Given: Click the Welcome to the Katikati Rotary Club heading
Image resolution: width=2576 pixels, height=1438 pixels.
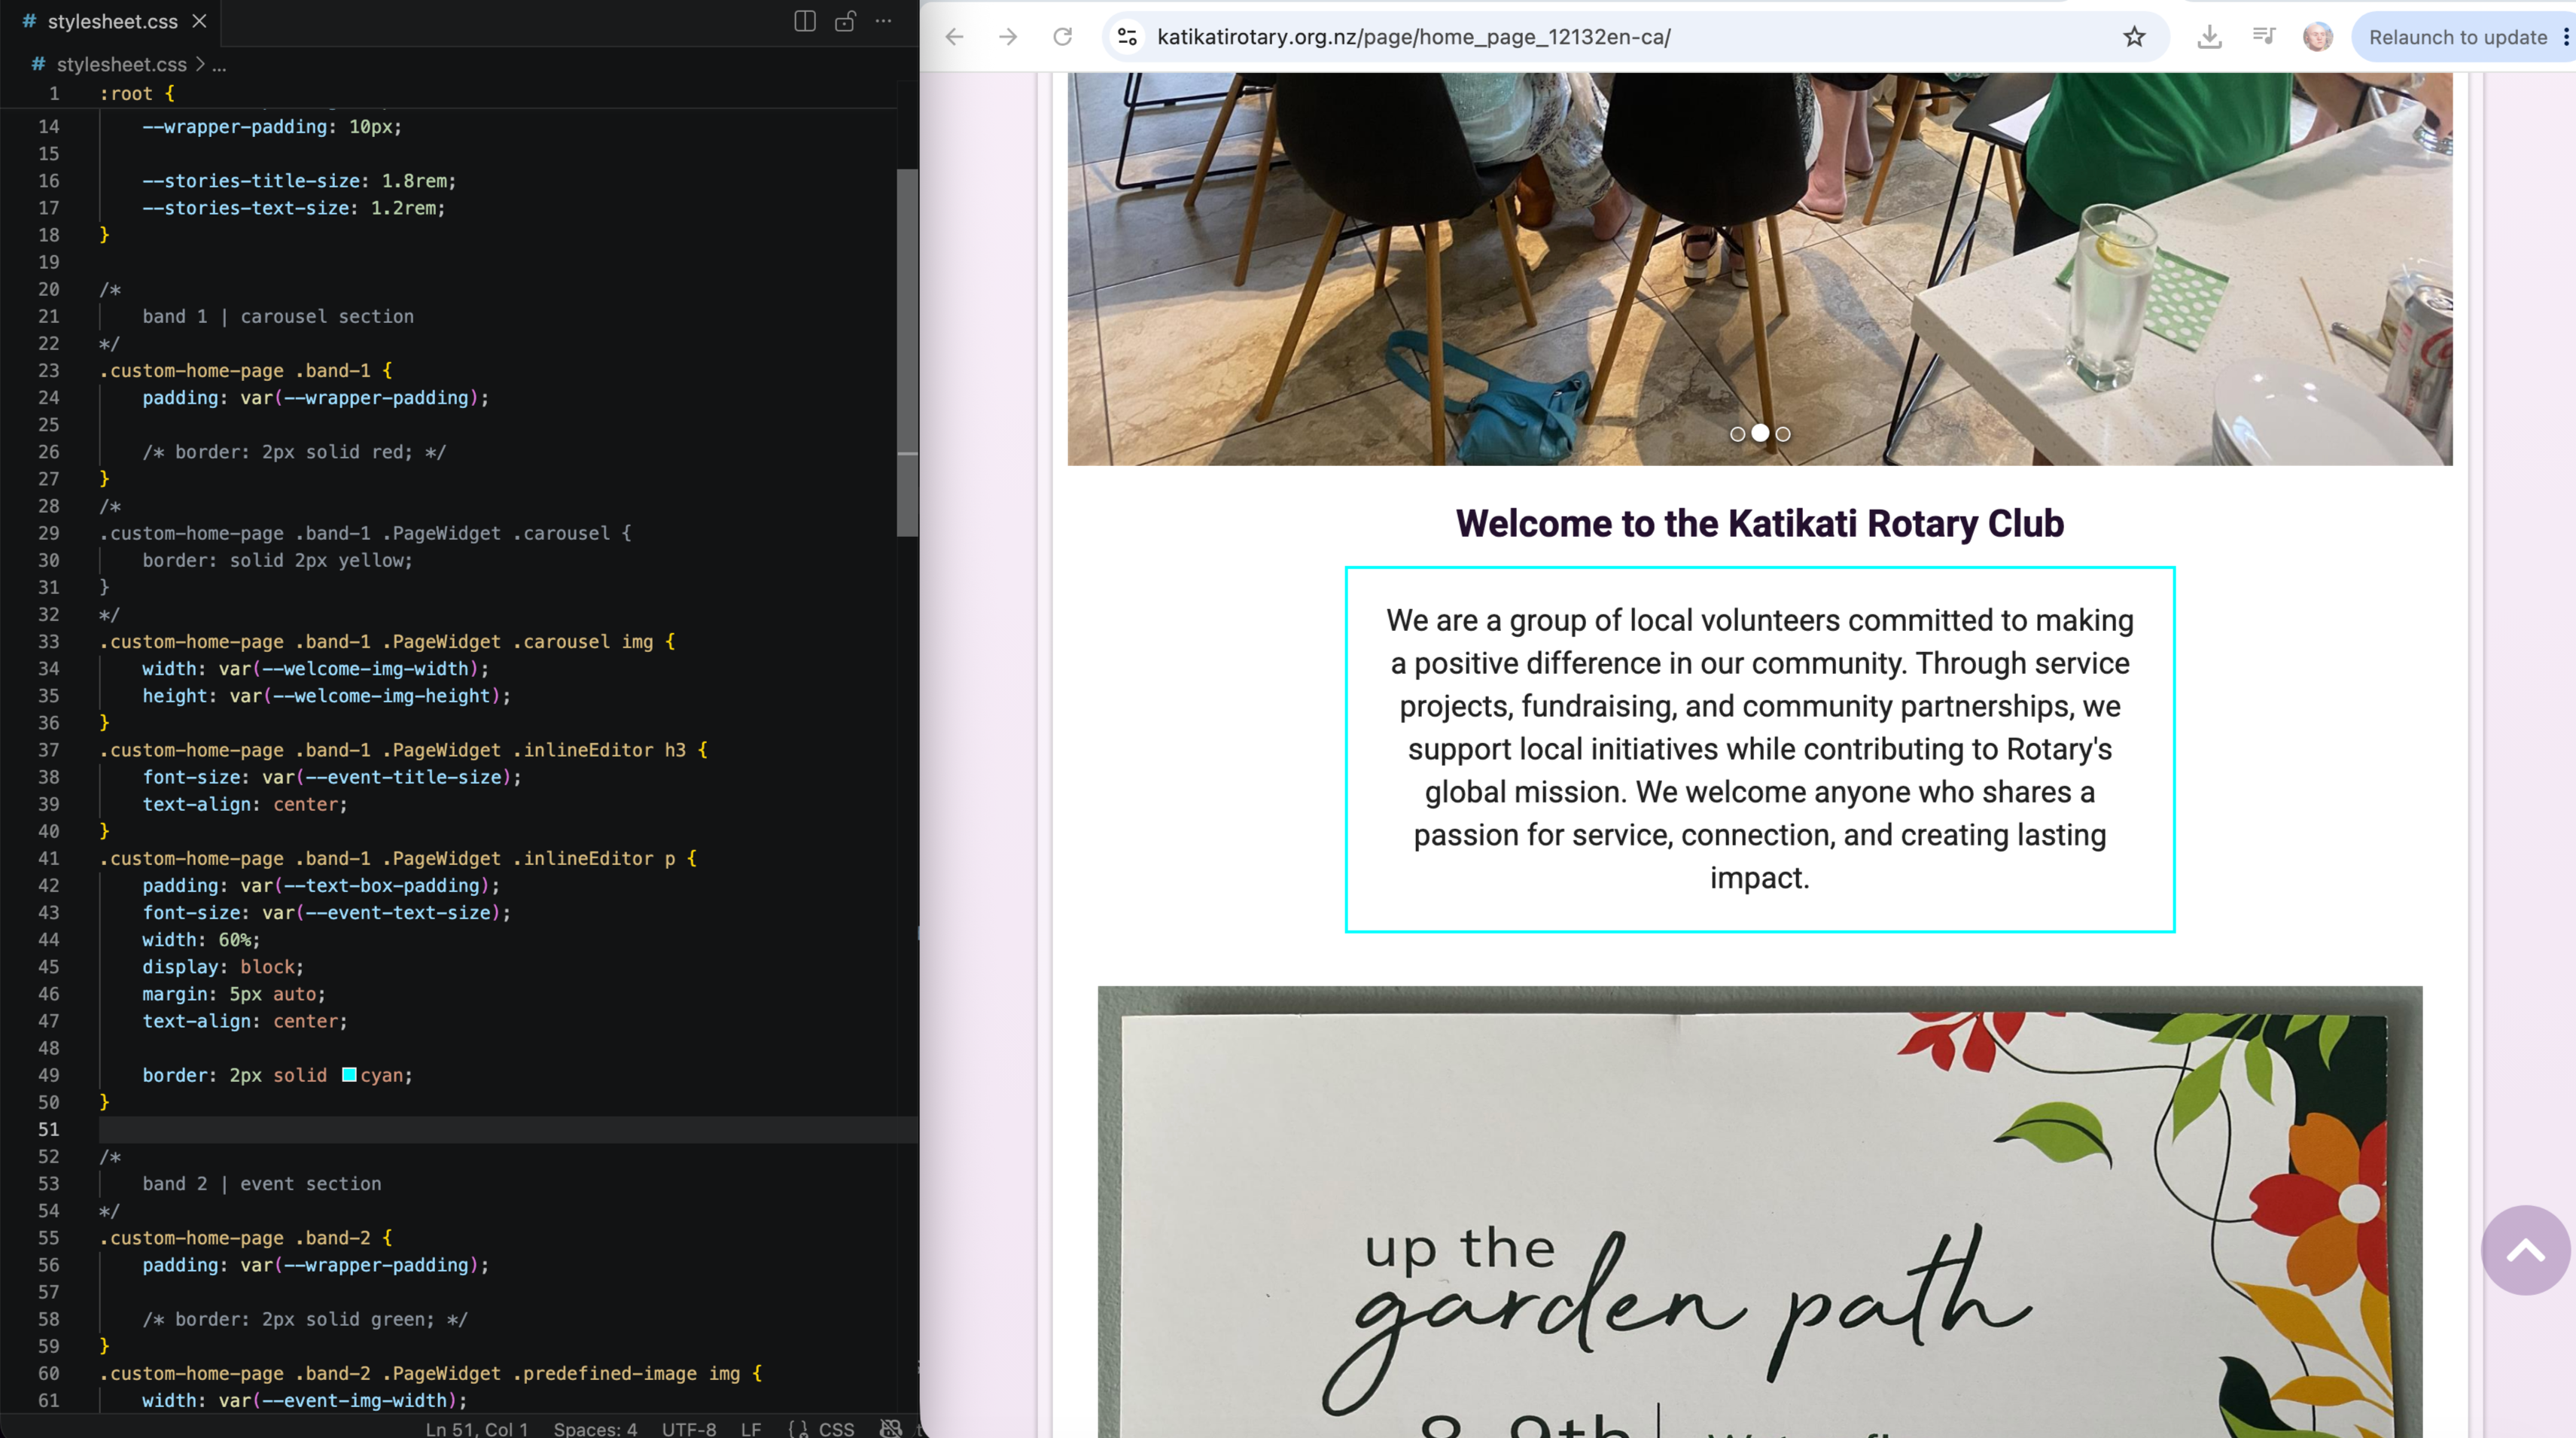Looking at the screenshot, I should 1760,523.
